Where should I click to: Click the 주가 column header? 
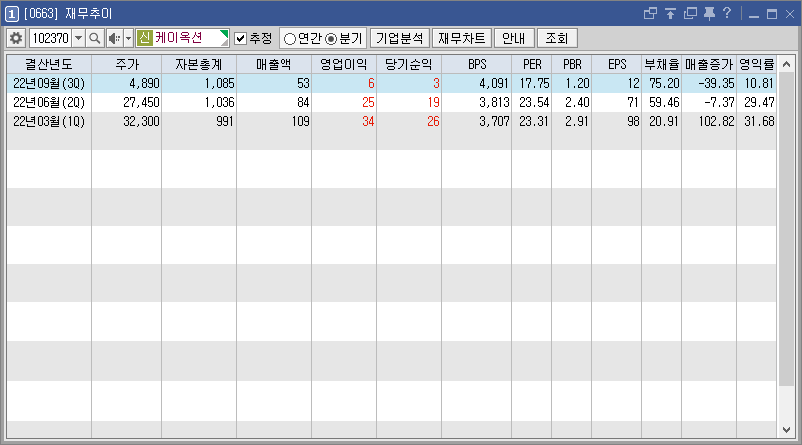[x=127, y=64]
